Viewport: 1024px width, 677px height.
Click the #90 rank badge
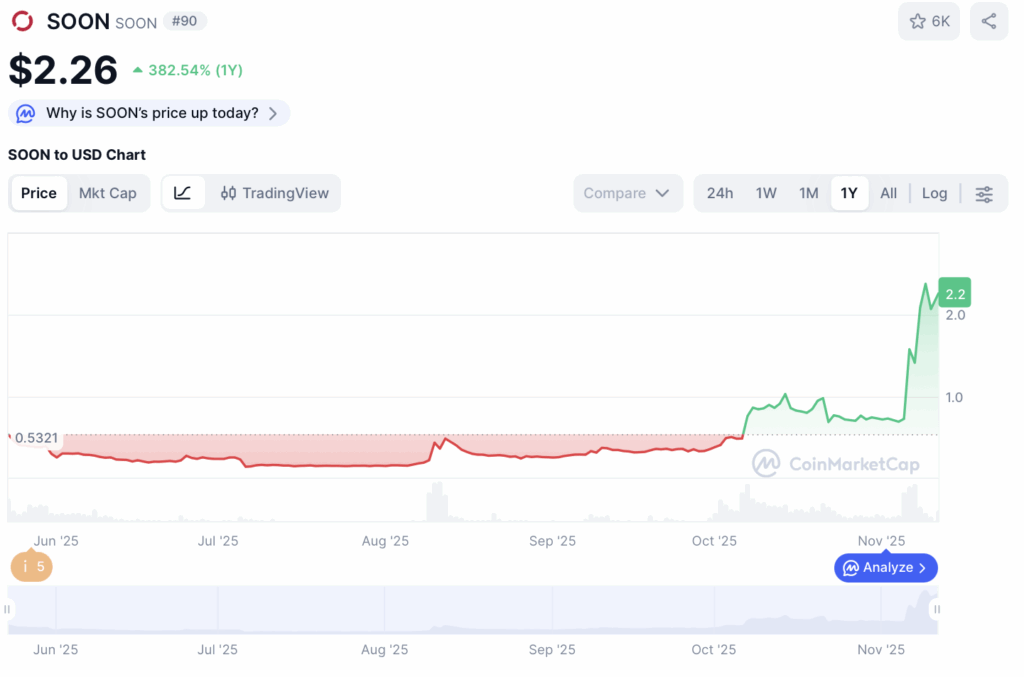tap(185, 21)
